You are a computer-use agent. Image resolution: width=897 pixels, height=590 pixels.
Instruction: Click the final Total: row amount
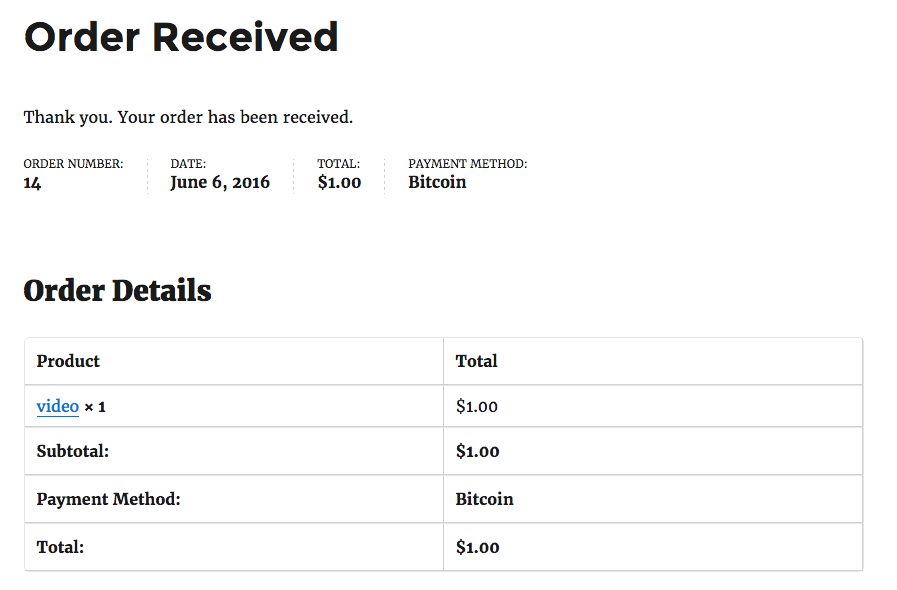point(477,548)
